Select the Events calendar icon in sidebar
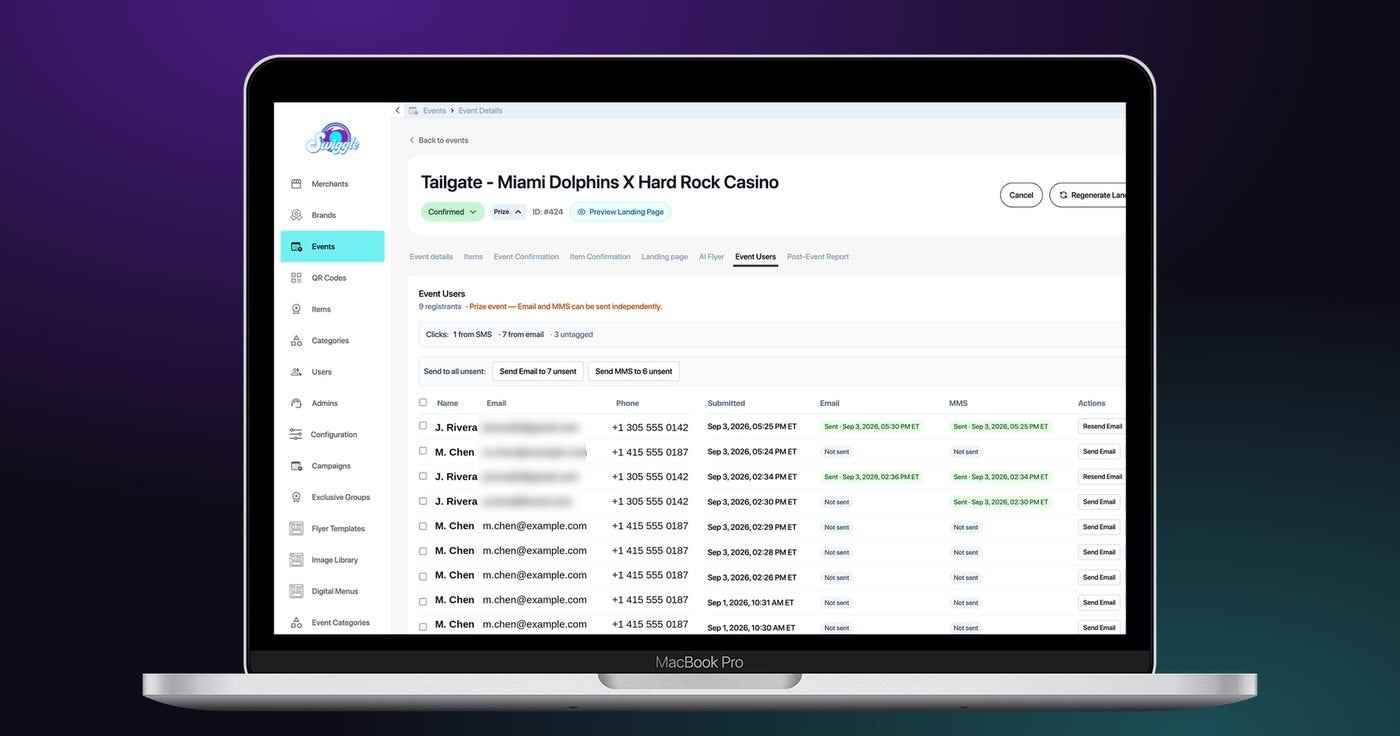Viewport: 1400px width, 736px height. coord(296,247)
